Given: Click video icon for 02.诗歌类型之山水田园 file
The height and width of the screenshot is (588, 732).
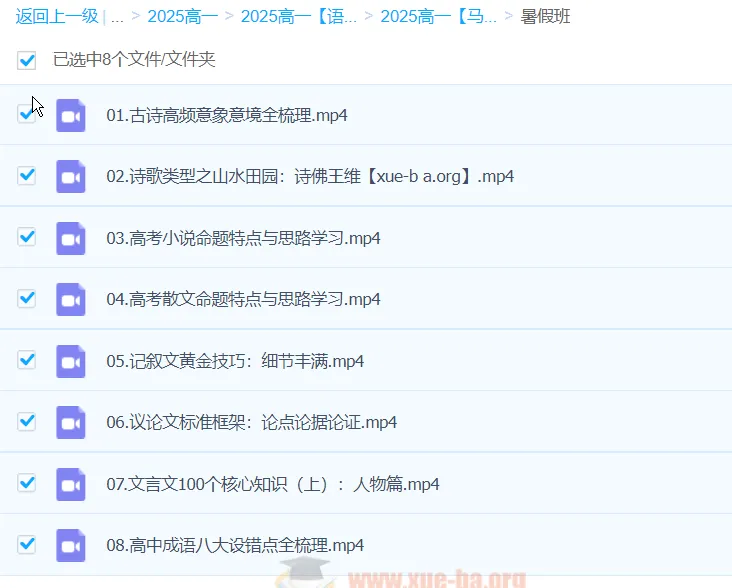Looking at the screenshot, I should tap(70, 177).
